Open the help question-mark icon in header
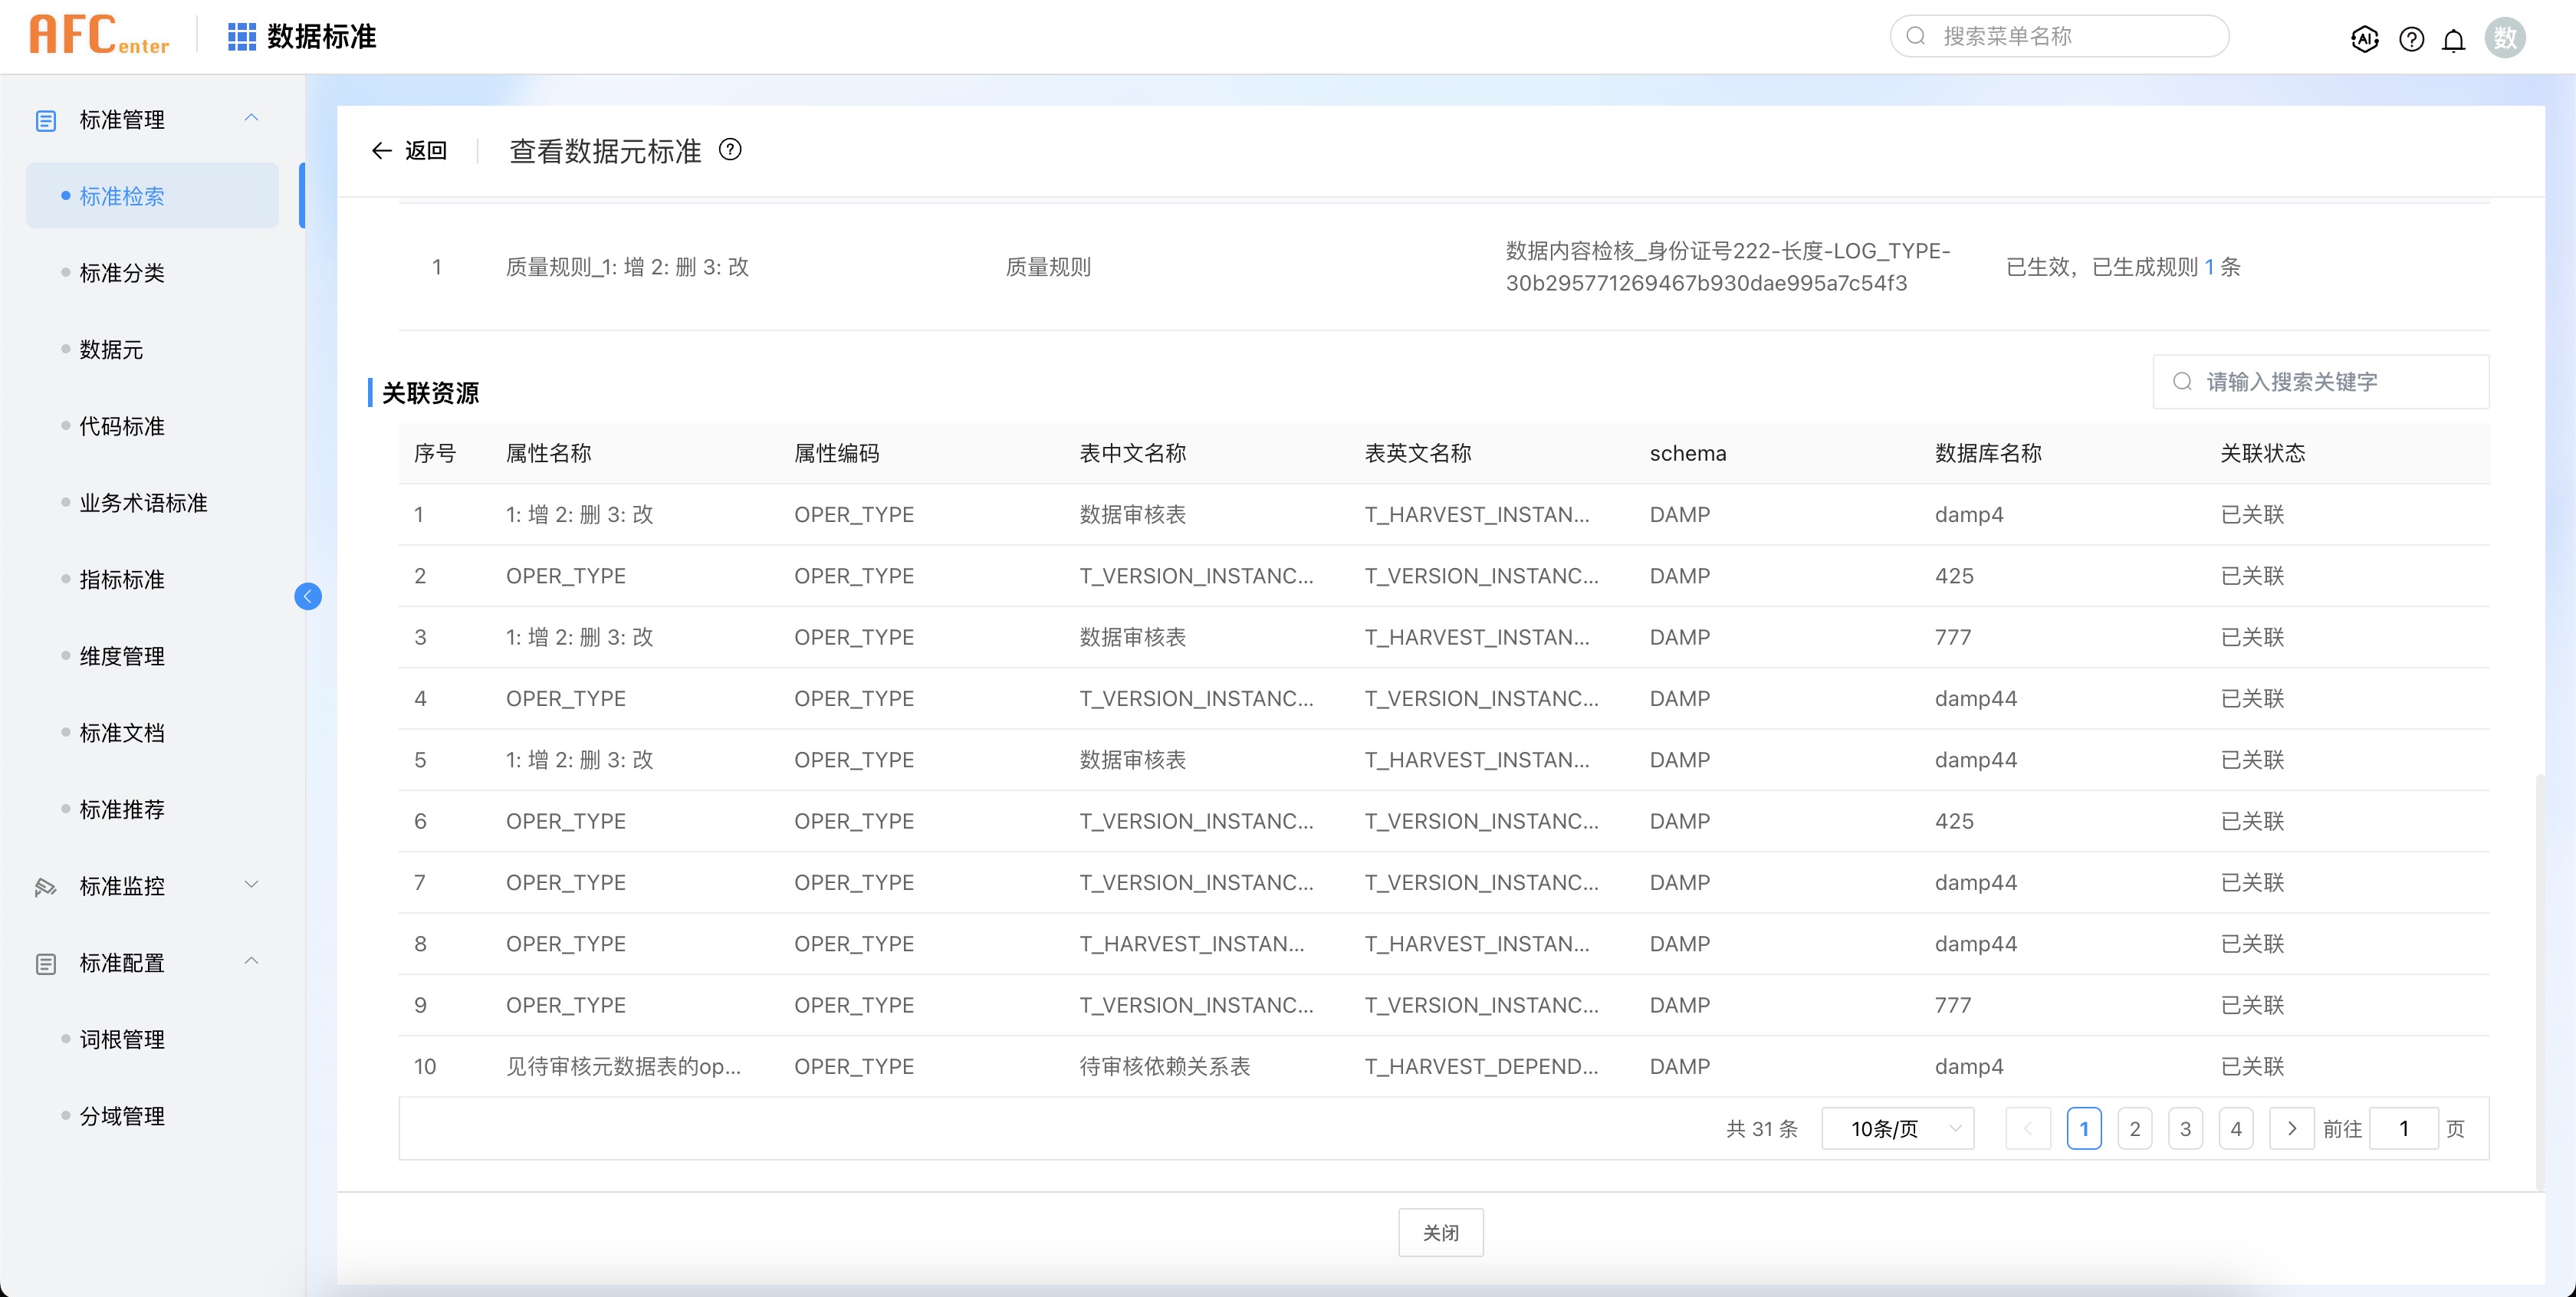This screenshot has height=1297, width=2576. [2411, 39]
